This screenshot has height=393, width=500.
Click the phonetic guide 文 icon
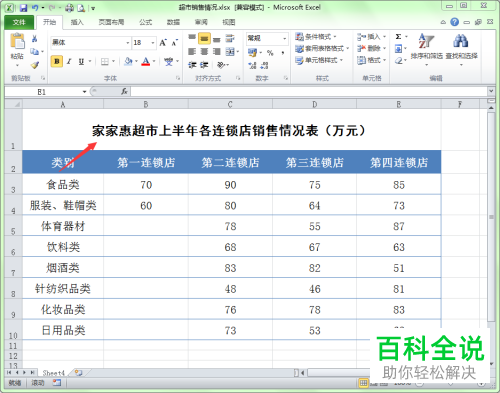coord(169,61)
